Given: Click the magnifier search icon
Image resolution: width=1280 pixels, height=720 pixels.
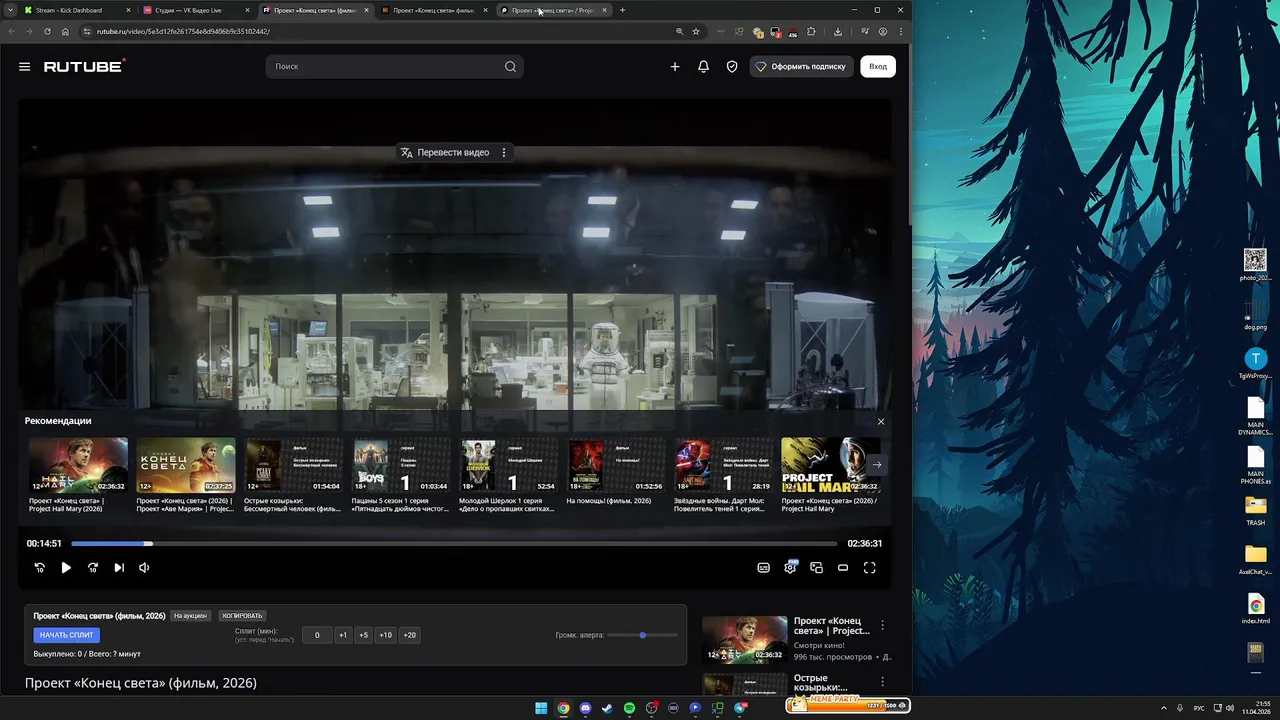Looking at the screenshot, I should pyautogui.click(x=510, y=66).
